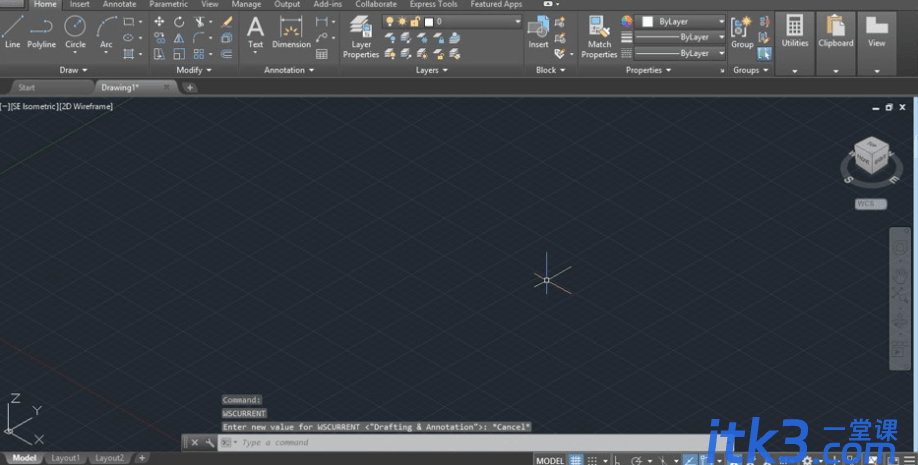Expand the Modify panel
The height and width of the screenshot is (465, 918).
194,70
